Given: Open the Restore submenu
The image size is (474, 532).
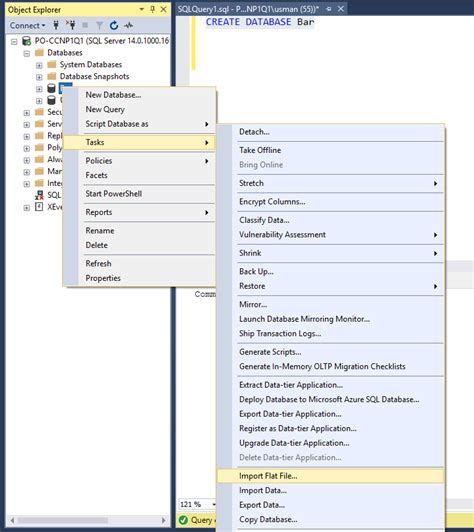Looking at the screenshot, I should pyautogui.click(x=330, y=286).
